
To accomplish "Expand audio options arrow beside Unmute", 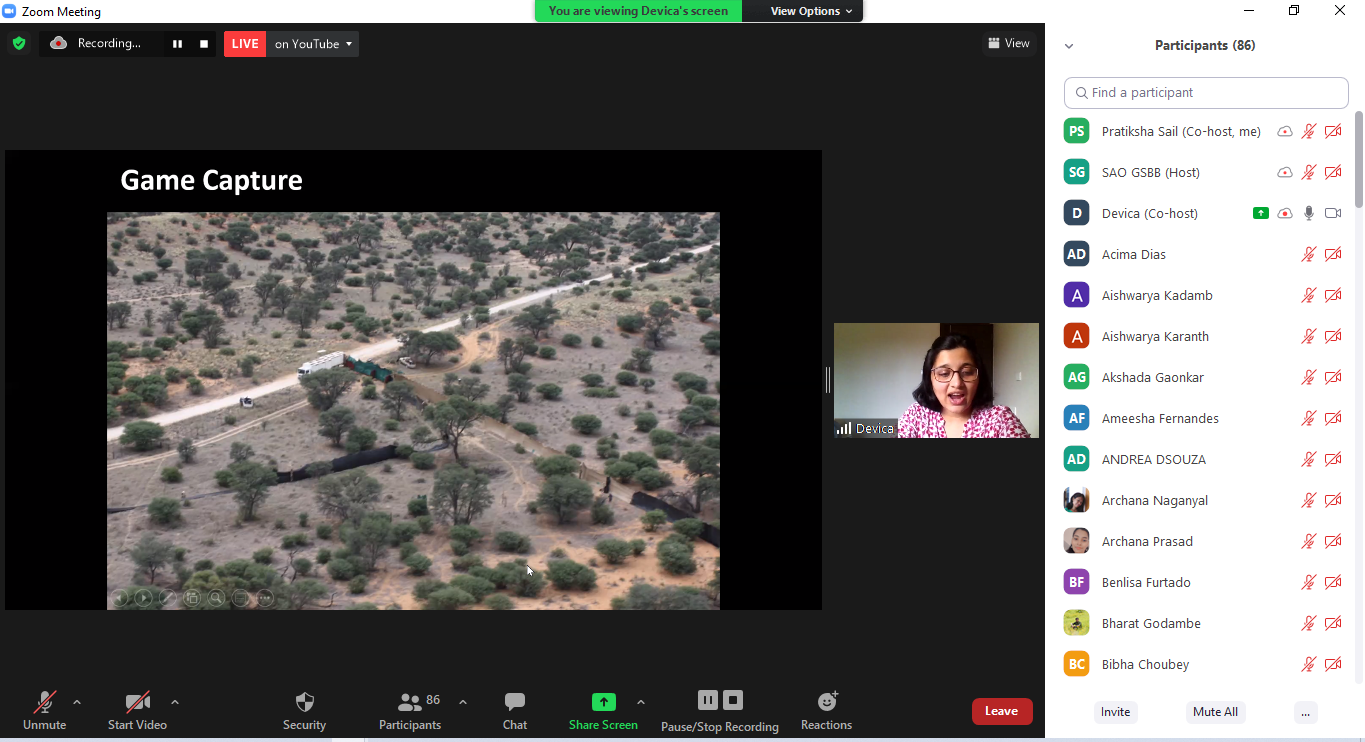I will [77, 702].
